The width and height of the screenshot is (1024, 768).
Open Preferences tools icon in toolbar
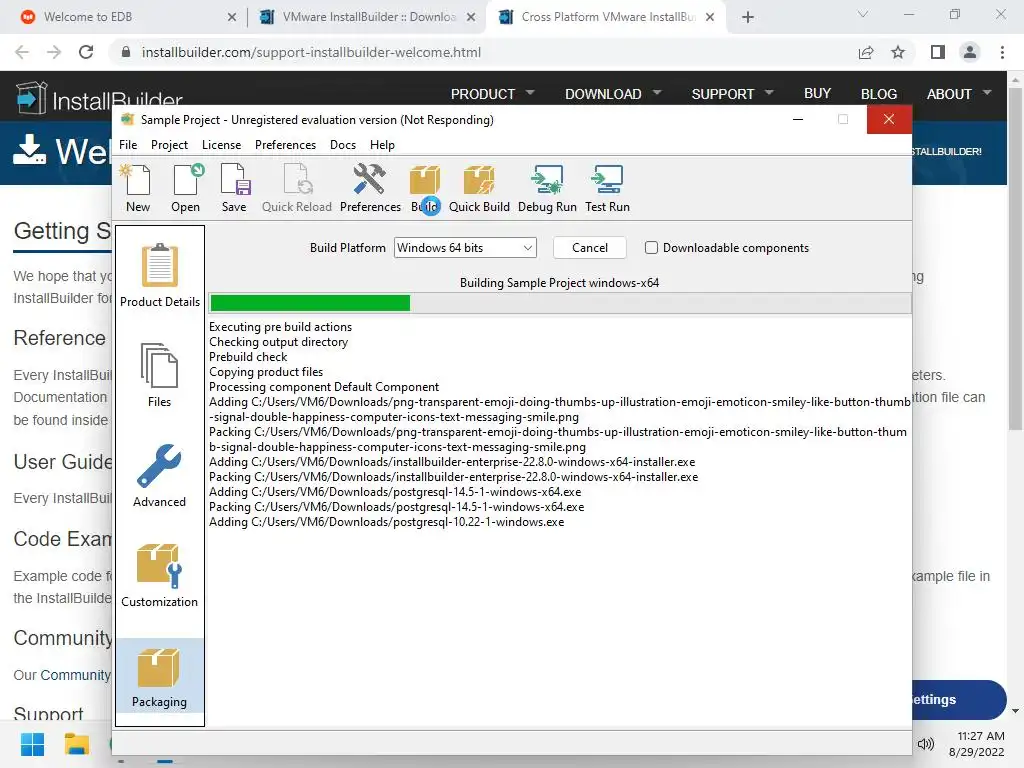tap(370, 189)
